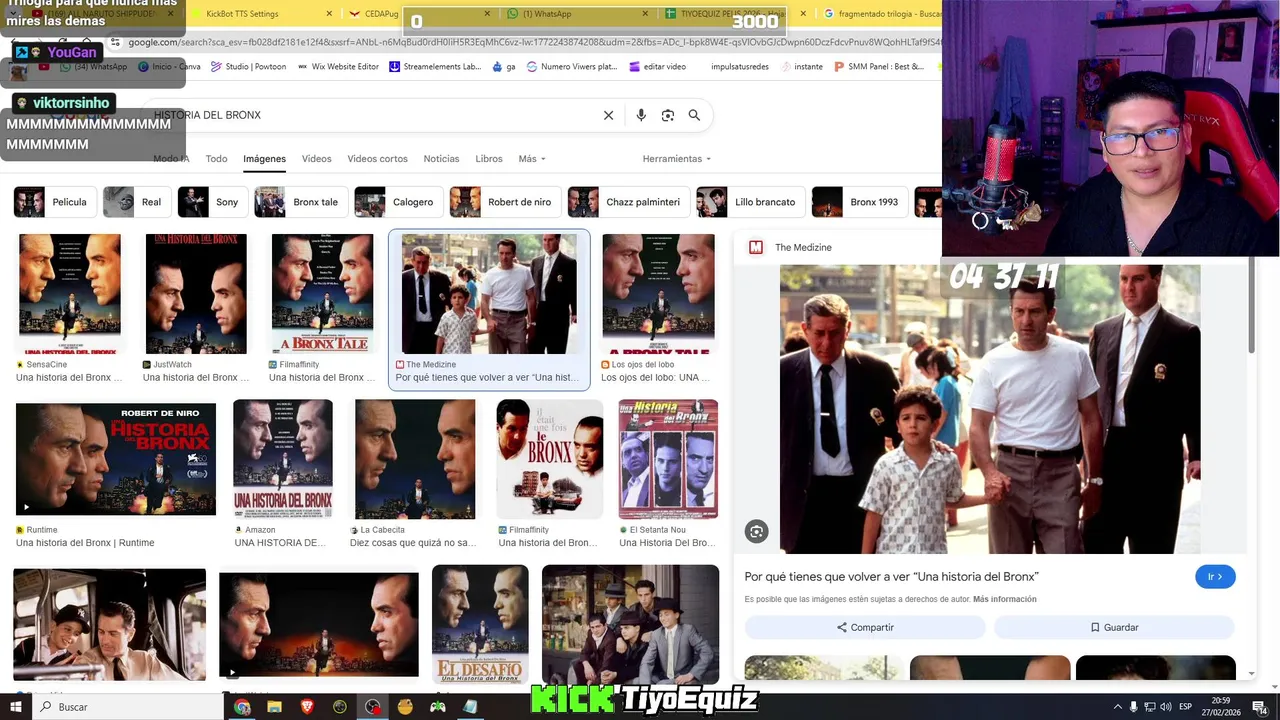Viewport: 1280px width, 720px height.
Task: Click the volume icon in system tray
Action: [1166, 707]
